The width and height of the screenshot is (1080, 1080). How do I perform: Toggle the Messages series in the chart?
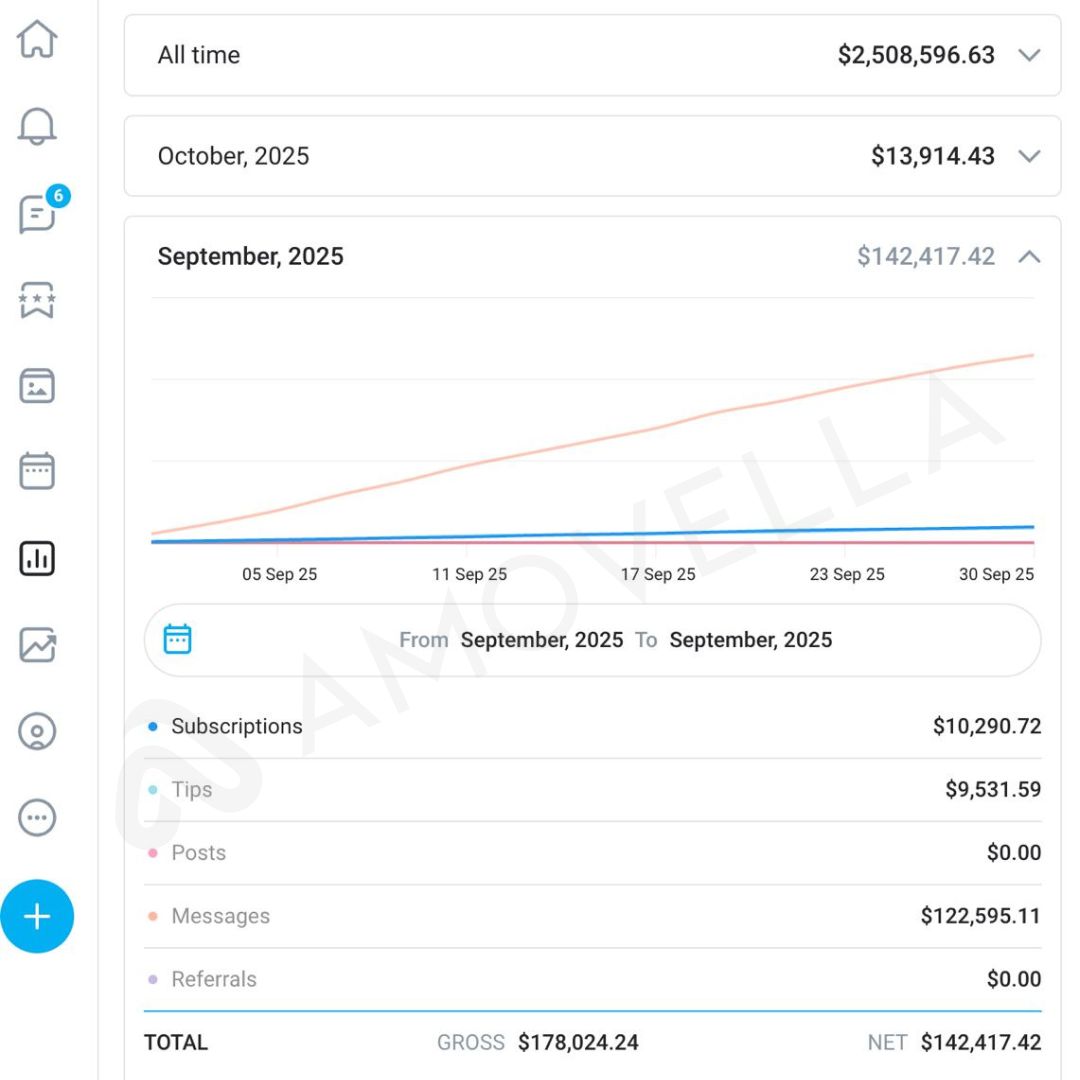[x=220, y=916]
